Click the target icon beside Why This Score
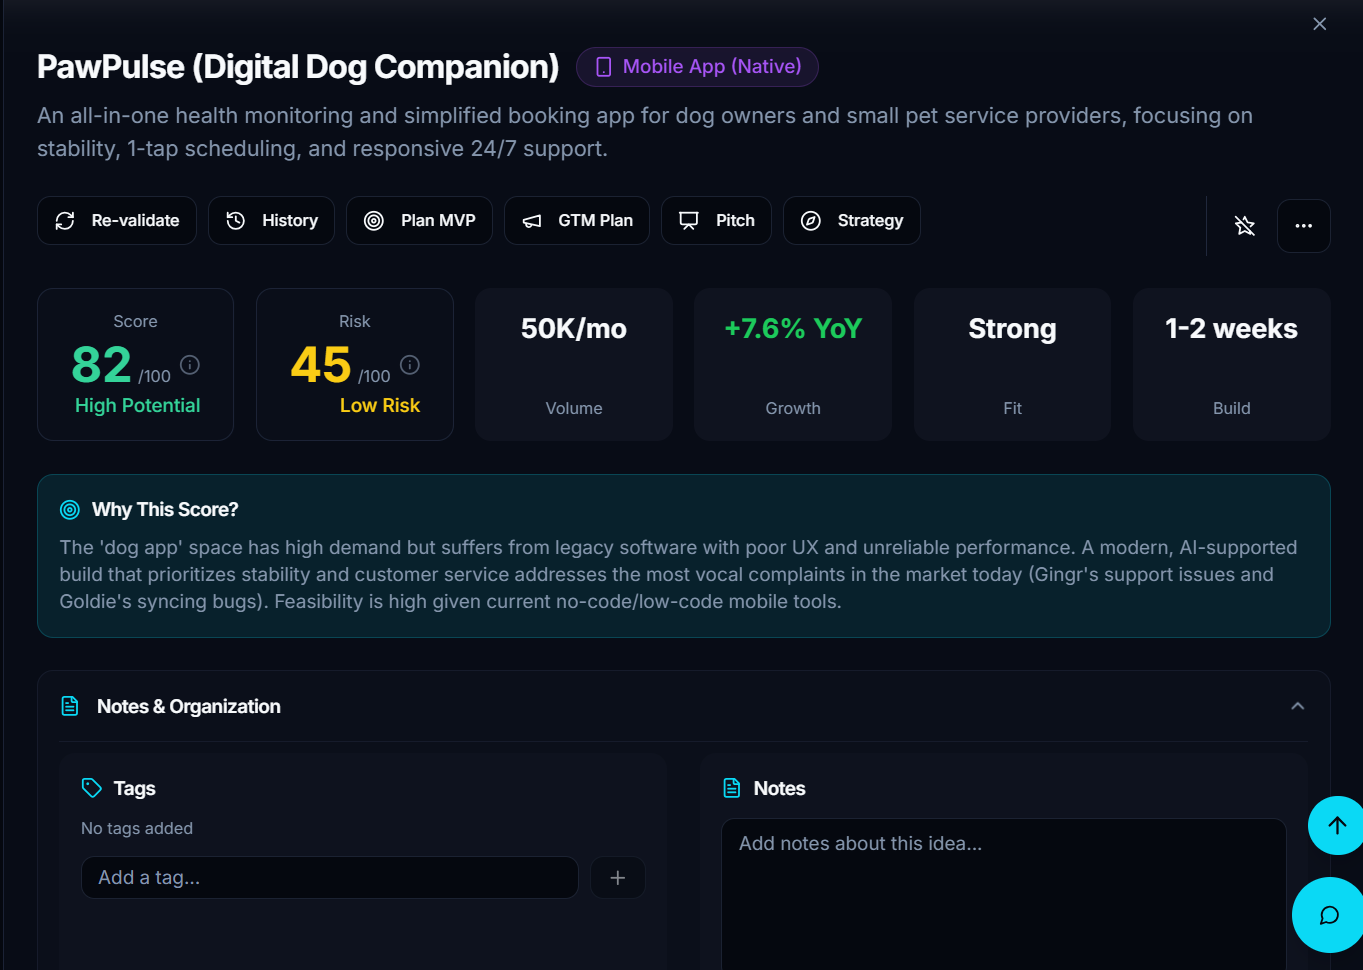The height and width of the screenshot is (970, 1363). [x=70, y=510]
